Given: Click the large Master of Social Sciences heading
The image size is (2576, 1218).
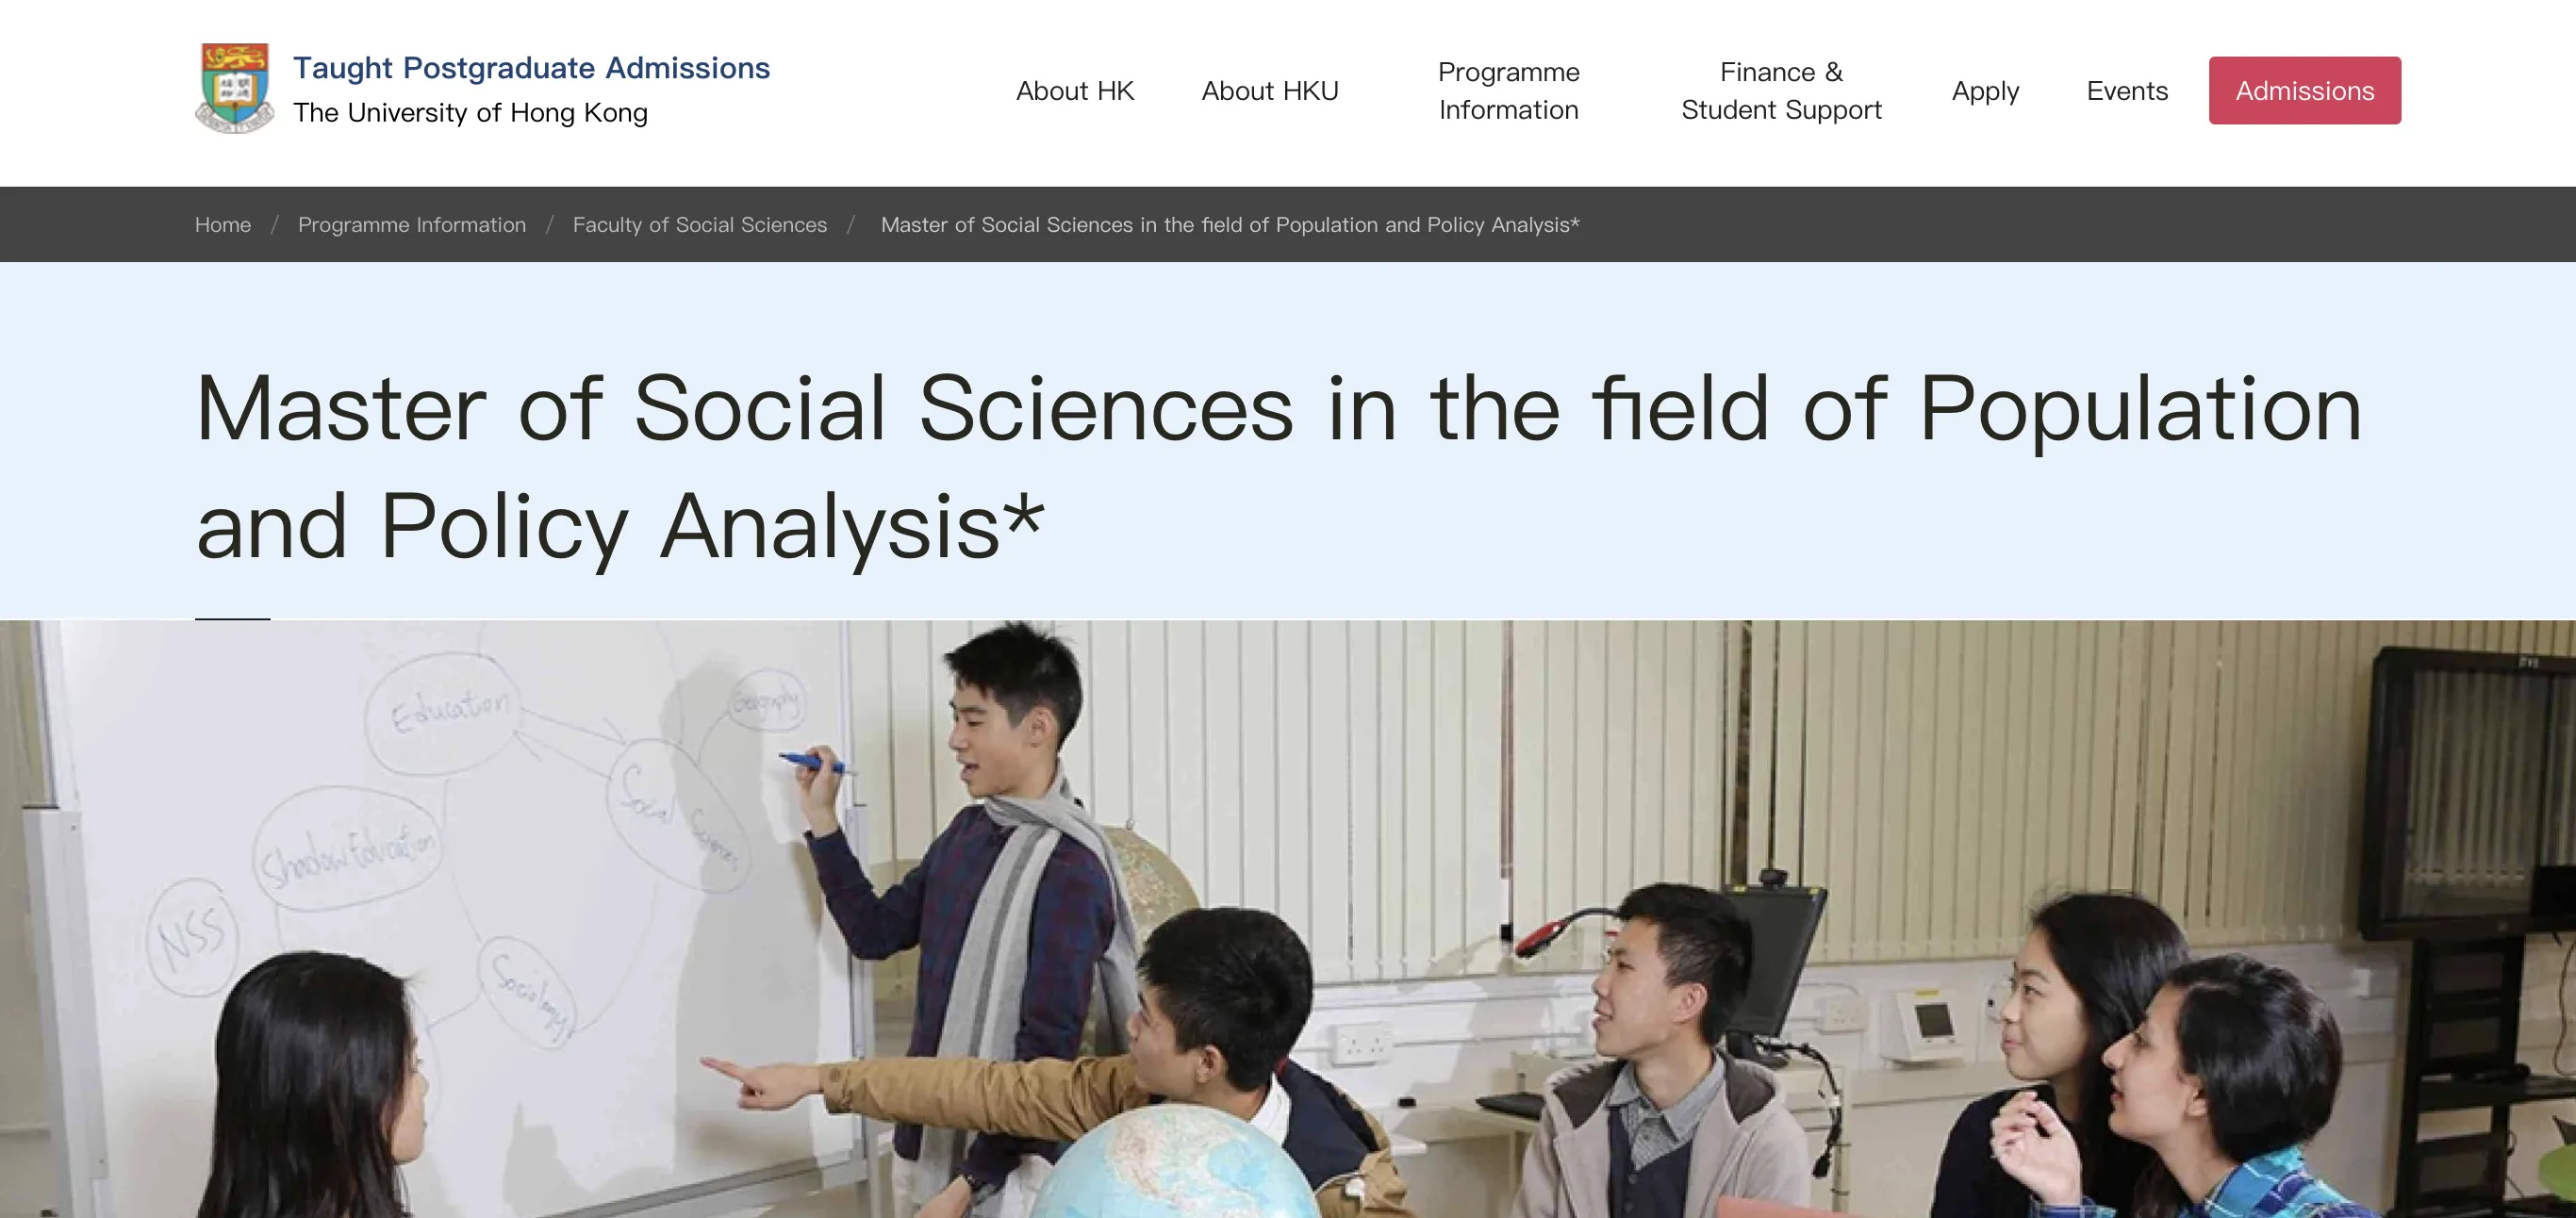Looking at the screenshot, I should click(1278, 466).
